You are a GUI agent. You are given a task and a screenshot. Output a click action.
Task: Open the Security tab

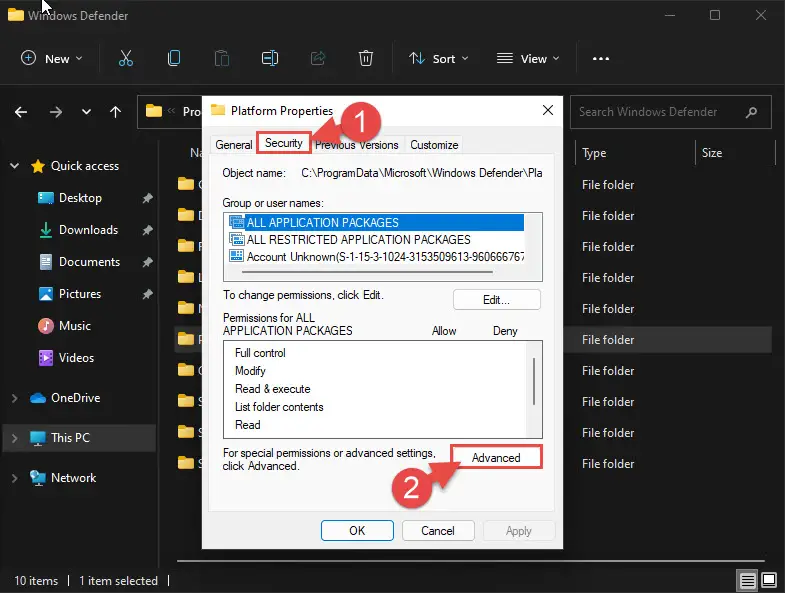pyautogui.click(x=284, y=143)
